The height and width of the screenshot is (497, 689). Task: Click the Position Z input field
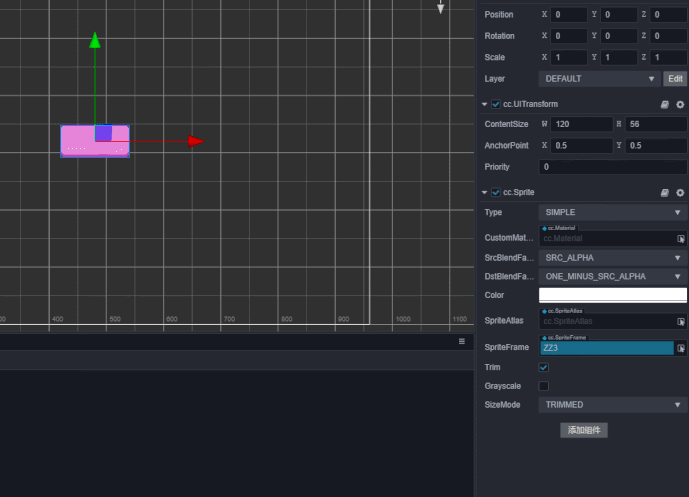669,15
